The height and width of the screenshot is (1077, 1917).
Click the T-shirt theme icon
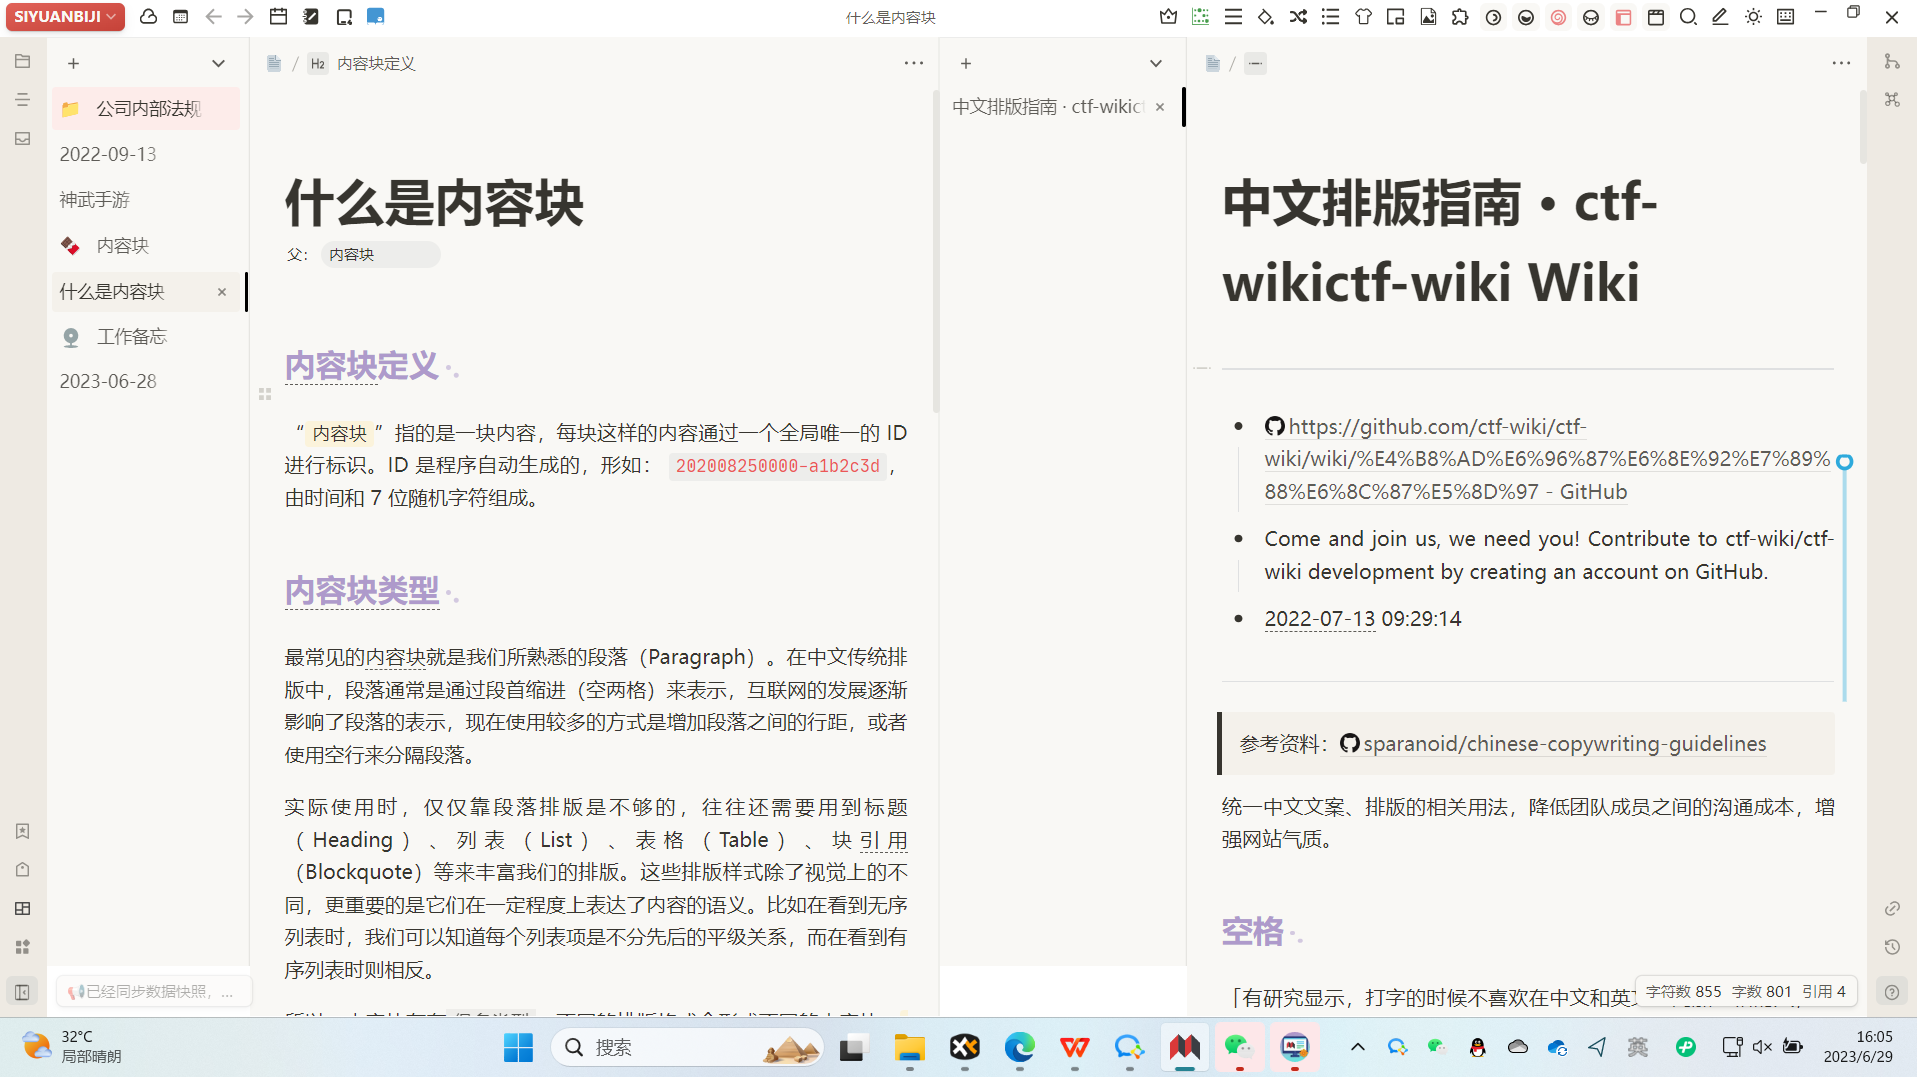pos(1363,17)
